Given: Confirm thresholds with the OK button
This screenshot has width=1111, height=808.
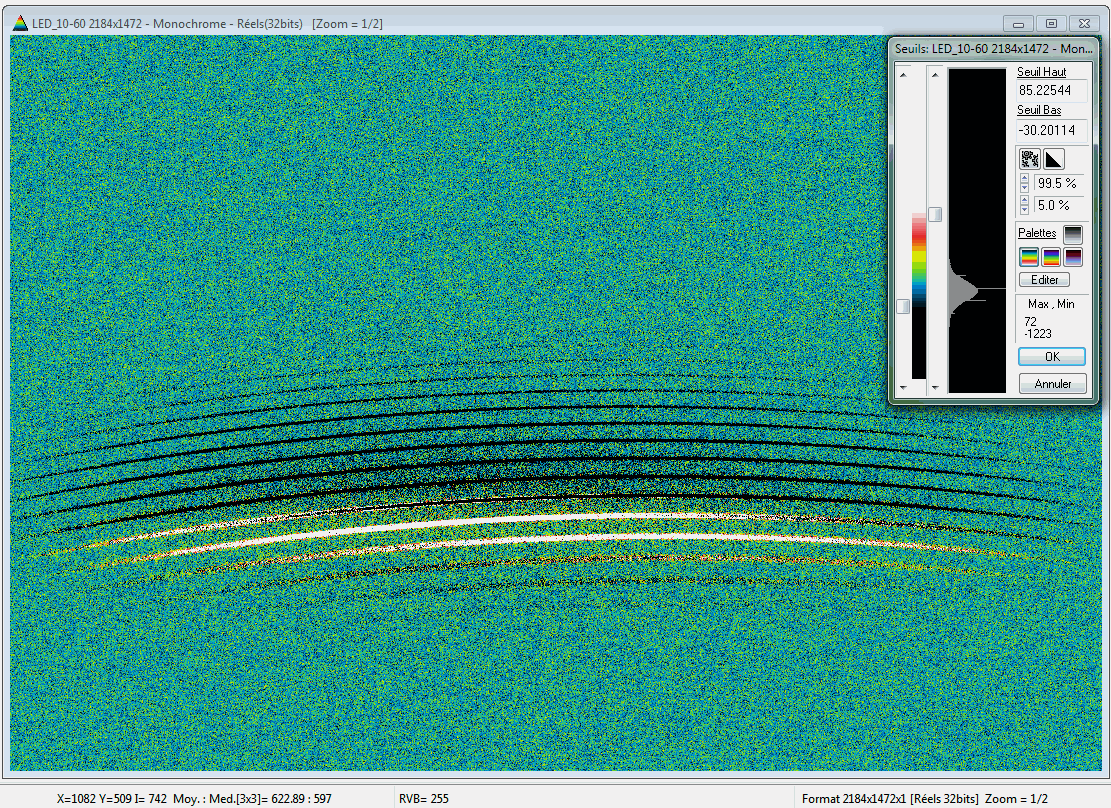Looking at the screenshot, I should tap(1052, 357).
